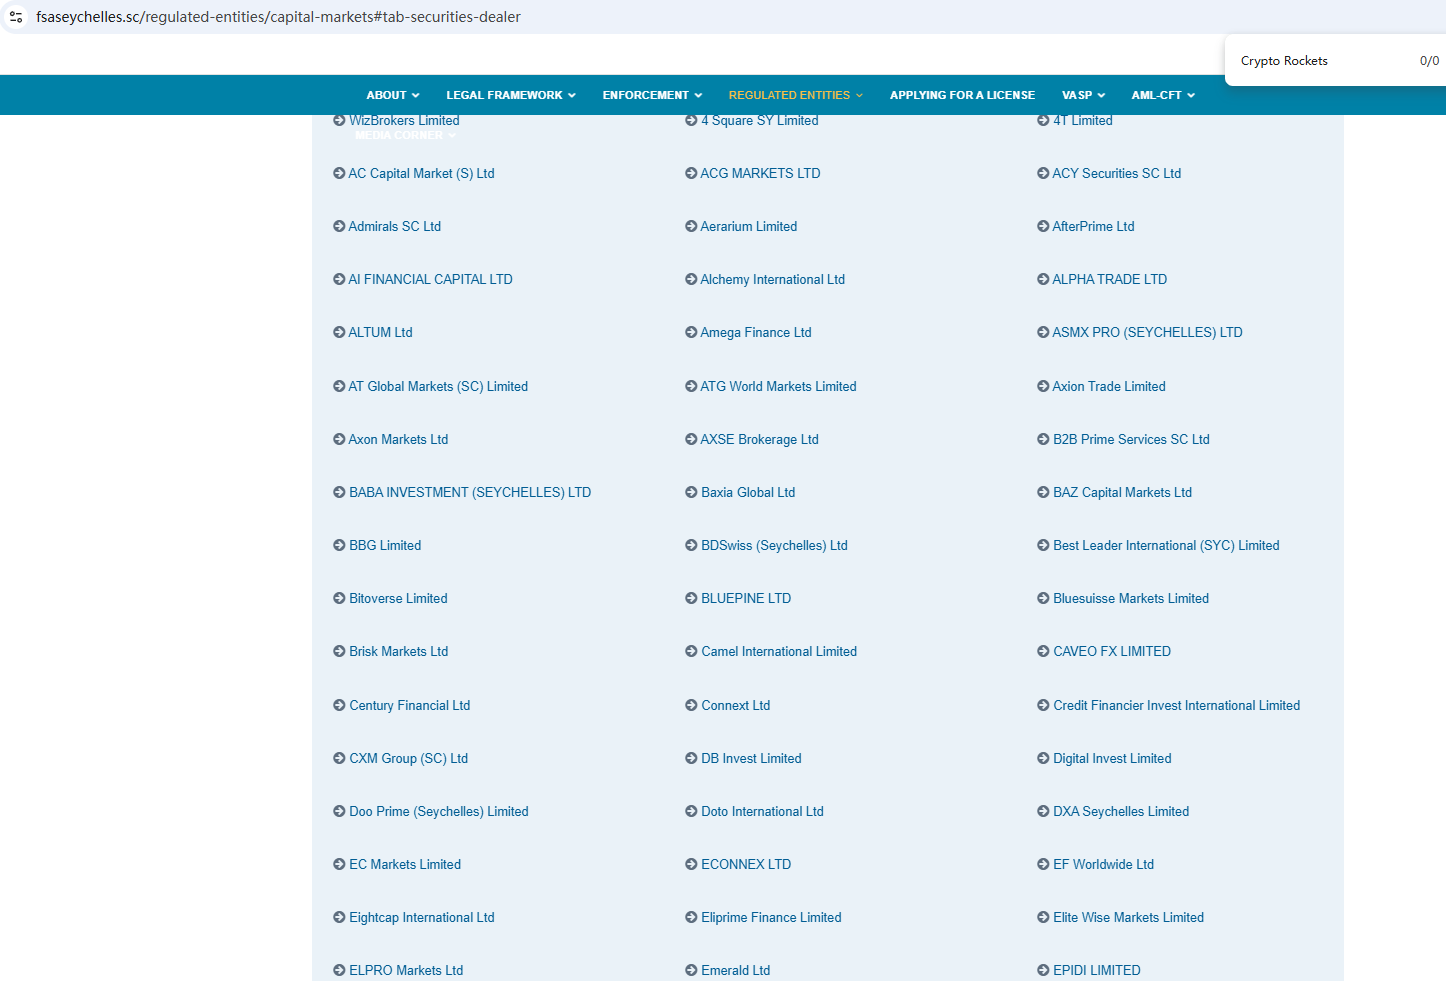Click the arrow icon beside BAZ Capital Markets Ltd
The width and height of the screenshot is (1446, 981).
point(1043,492)
